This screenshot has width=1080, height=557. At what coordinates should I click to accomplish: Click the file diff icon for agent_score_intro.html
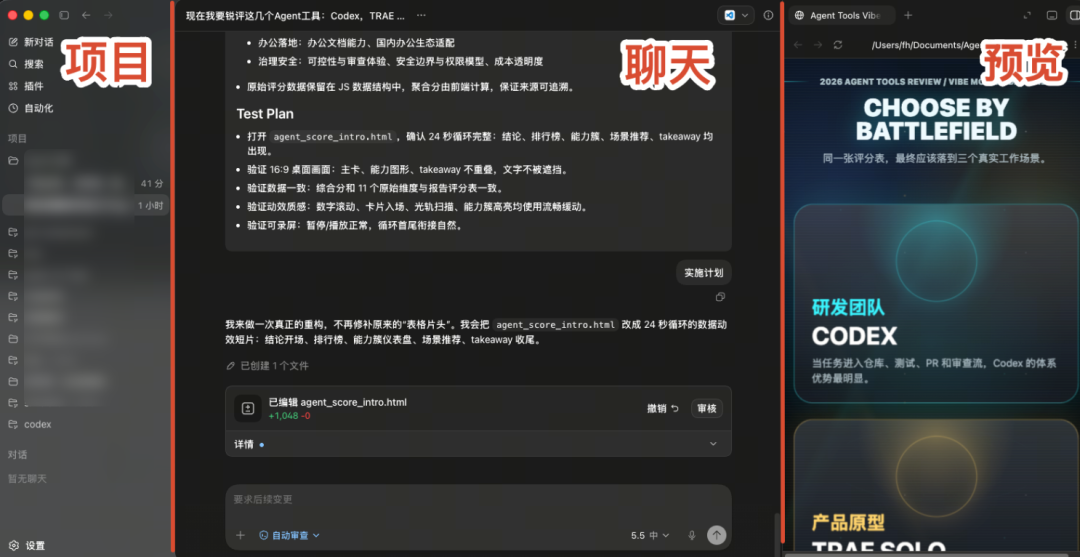(248, 408)
